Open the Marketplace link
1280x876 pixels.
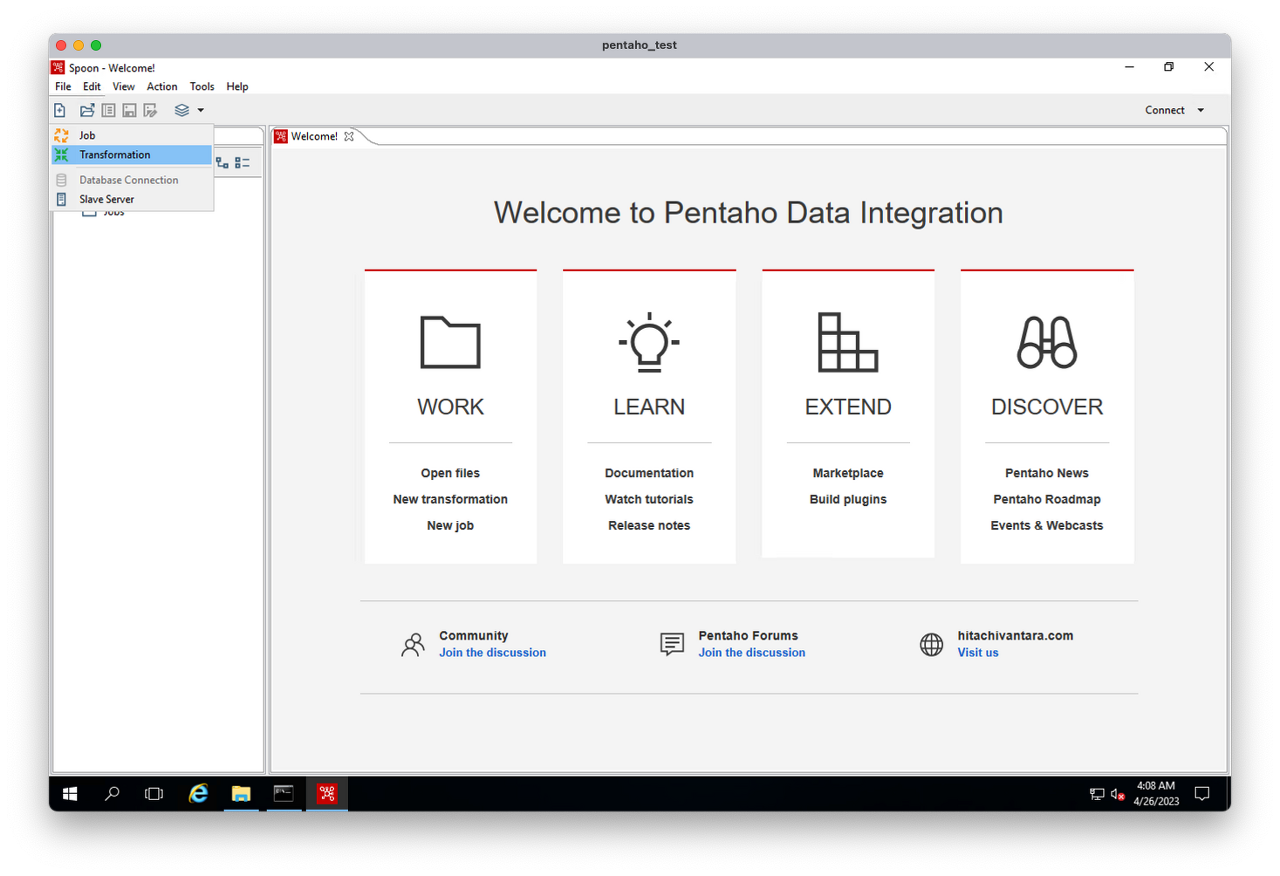tap(848, 473)
